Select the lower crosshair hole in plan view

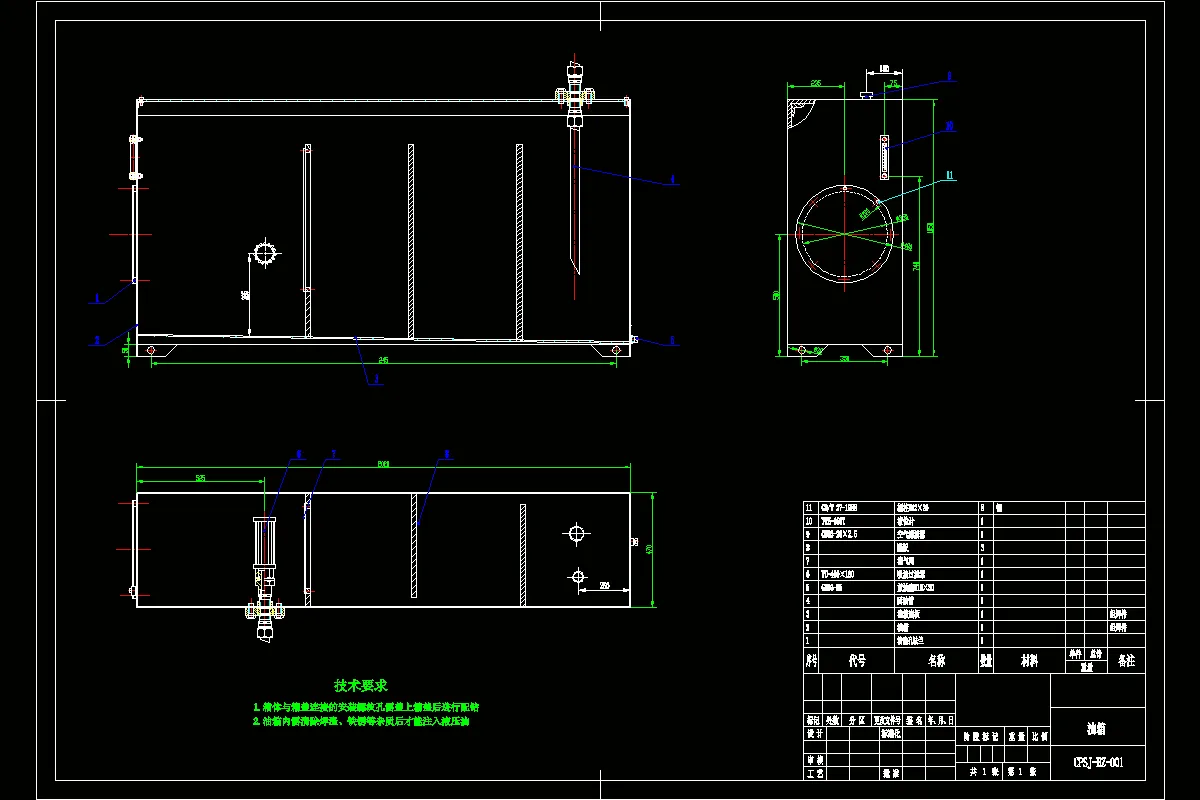[x=577, y=576]
